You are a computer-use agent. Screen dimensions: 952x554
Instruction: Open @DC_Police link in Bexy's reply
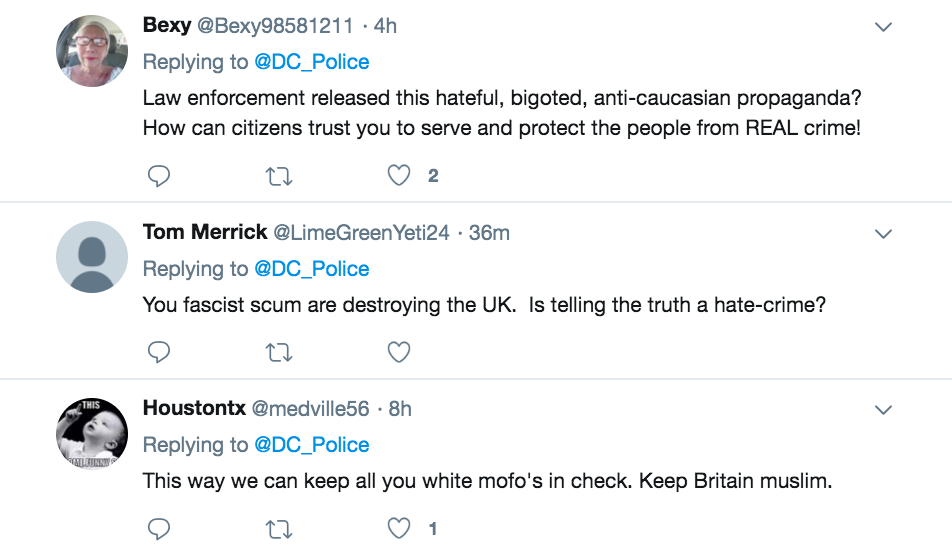(x=311, y=62)
